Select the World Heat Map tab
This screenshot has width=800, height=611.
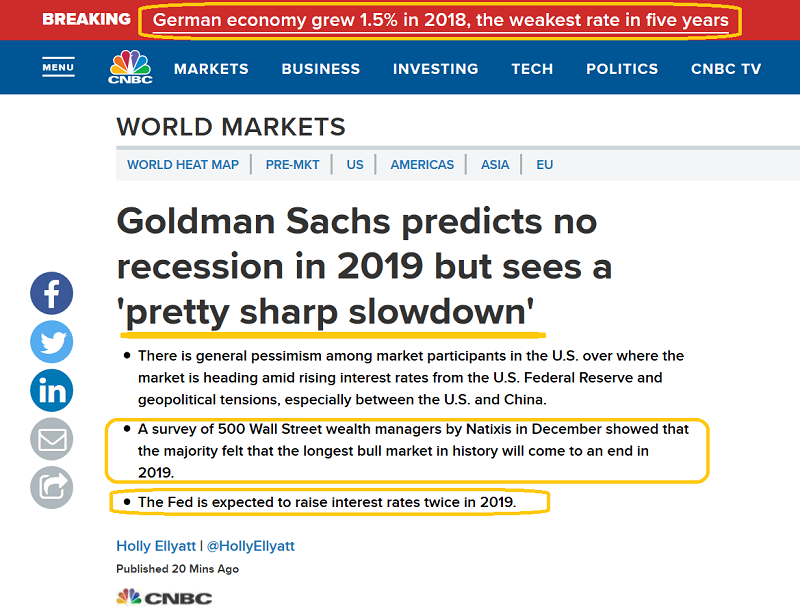pyautogui.click(x=183, y=165)
